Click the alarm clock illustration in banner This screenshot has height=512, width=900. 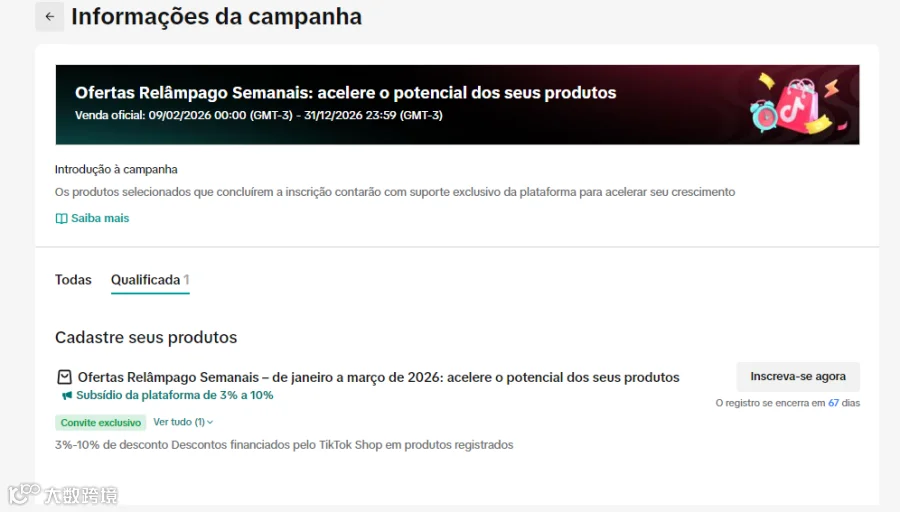764,115
